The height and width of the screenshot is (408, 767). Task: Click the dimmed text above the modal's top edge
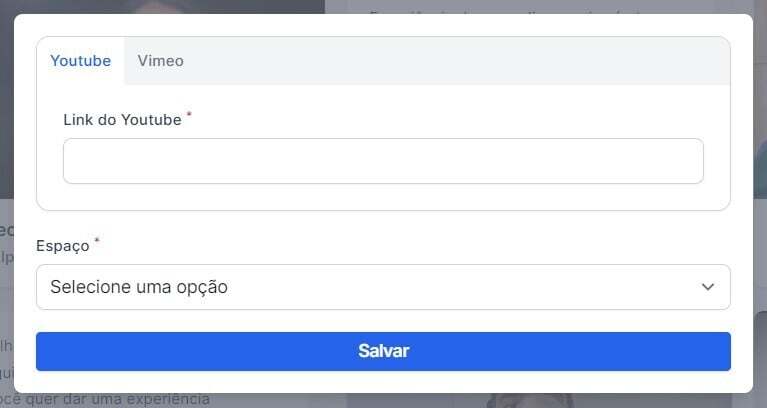[x=500, y=7]
